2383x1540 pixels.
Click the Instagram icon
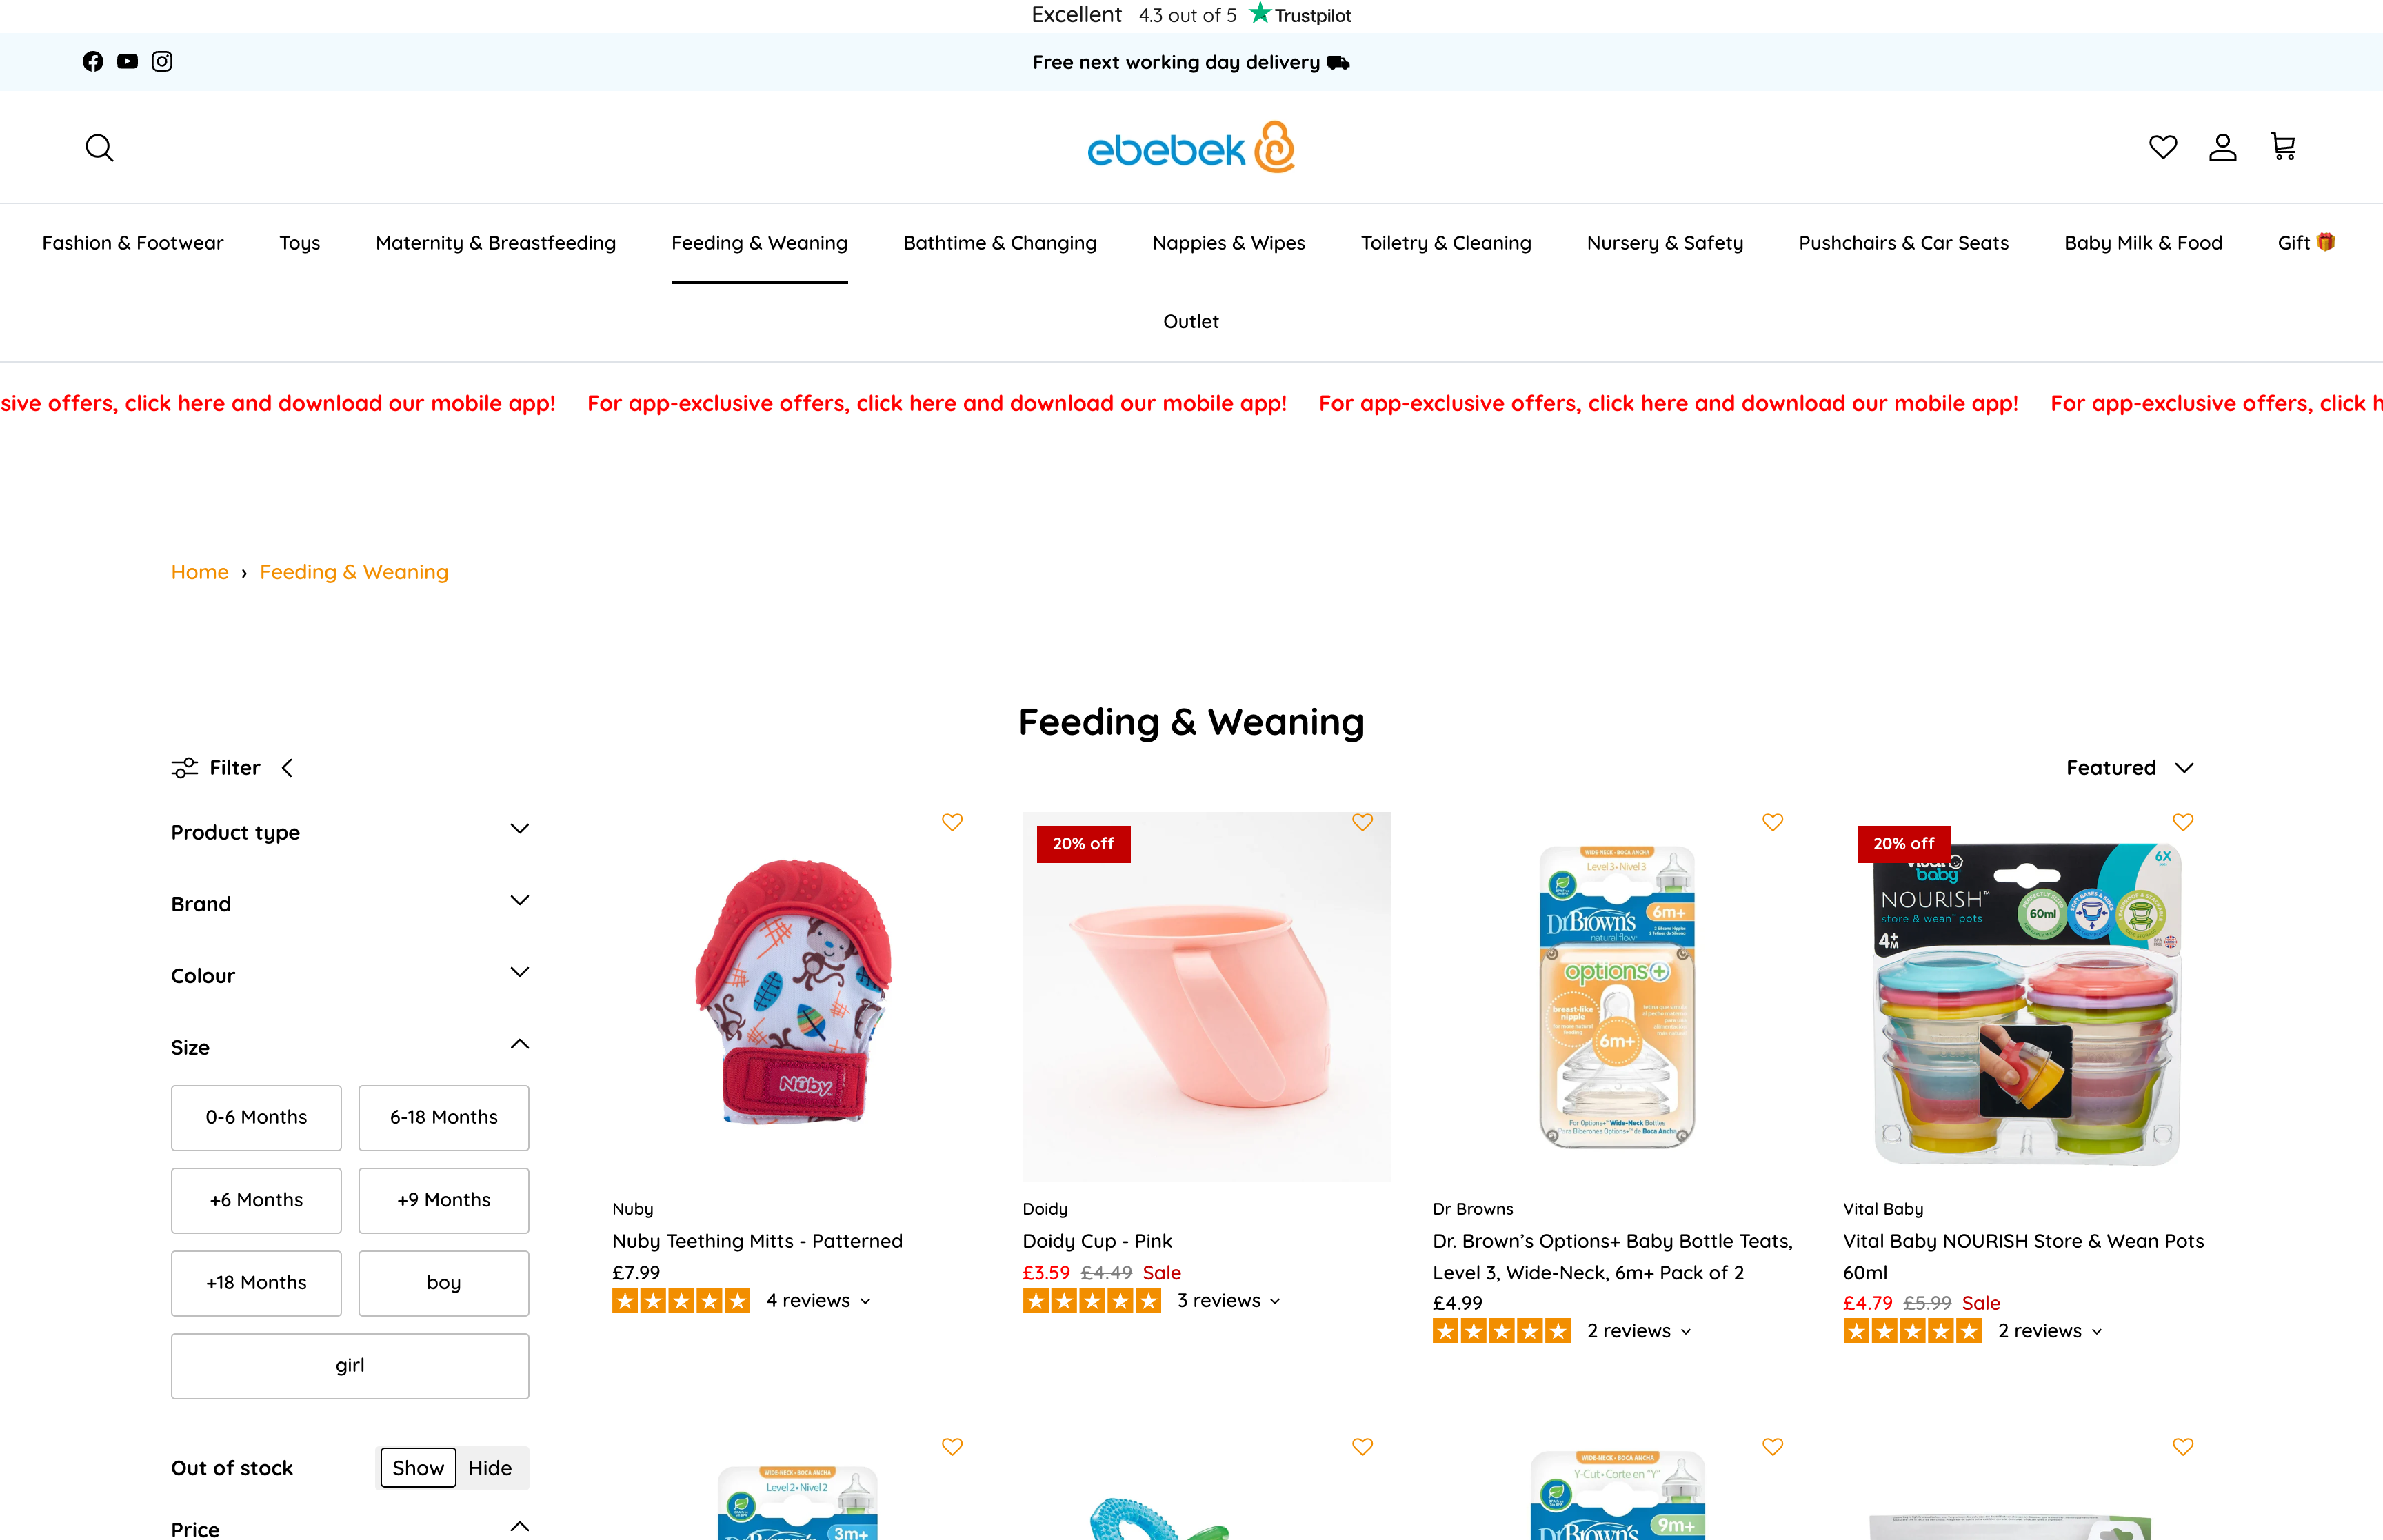[162, 62]
